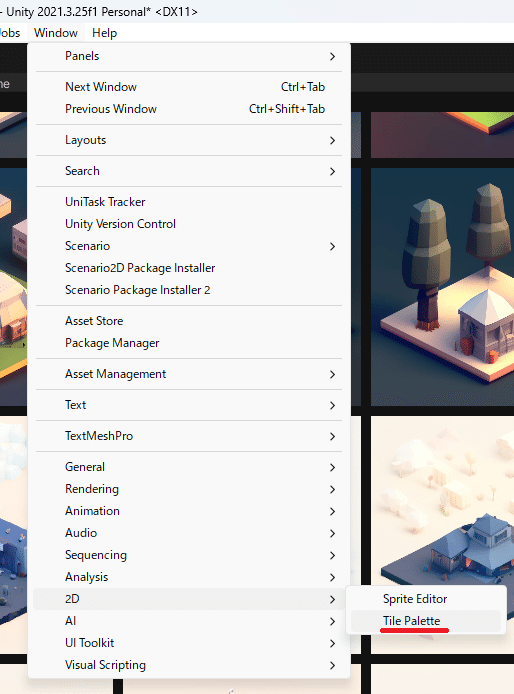Open the Window menu in menu bar
514x694 pixels.
56,33
